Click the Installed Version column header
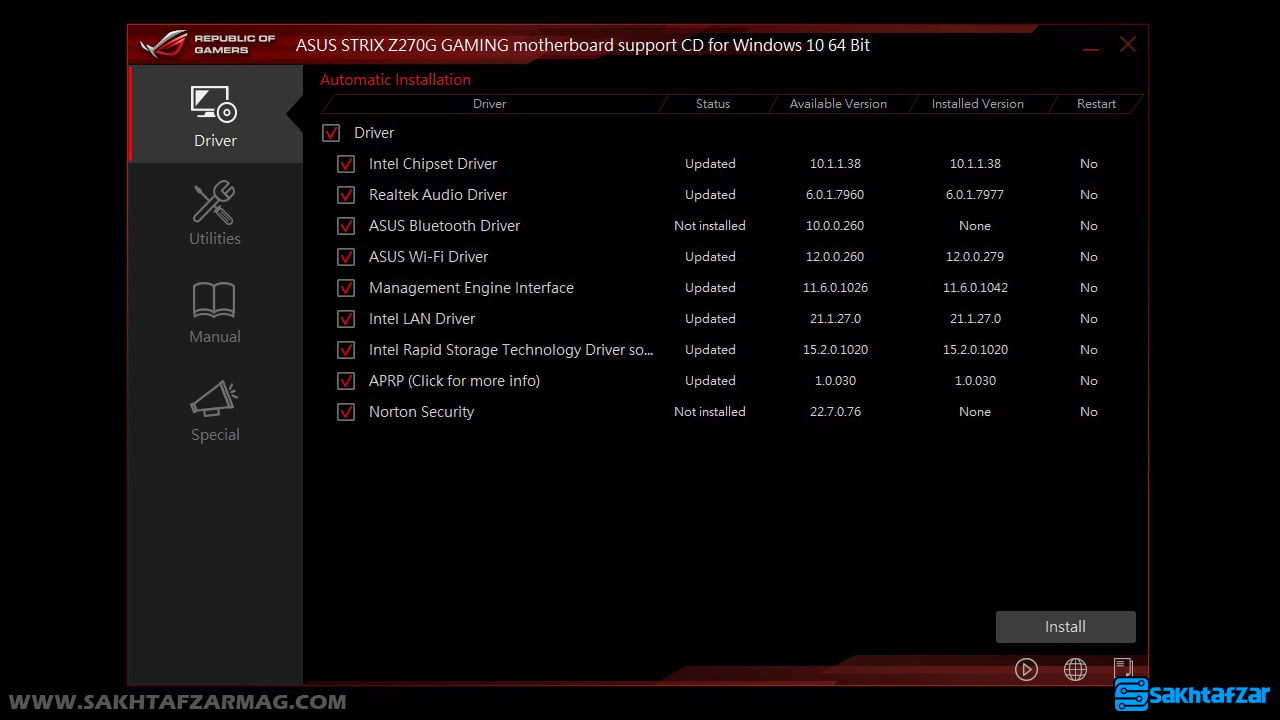The width and height of the screenshot is (1280, 720). pos(977,104)
